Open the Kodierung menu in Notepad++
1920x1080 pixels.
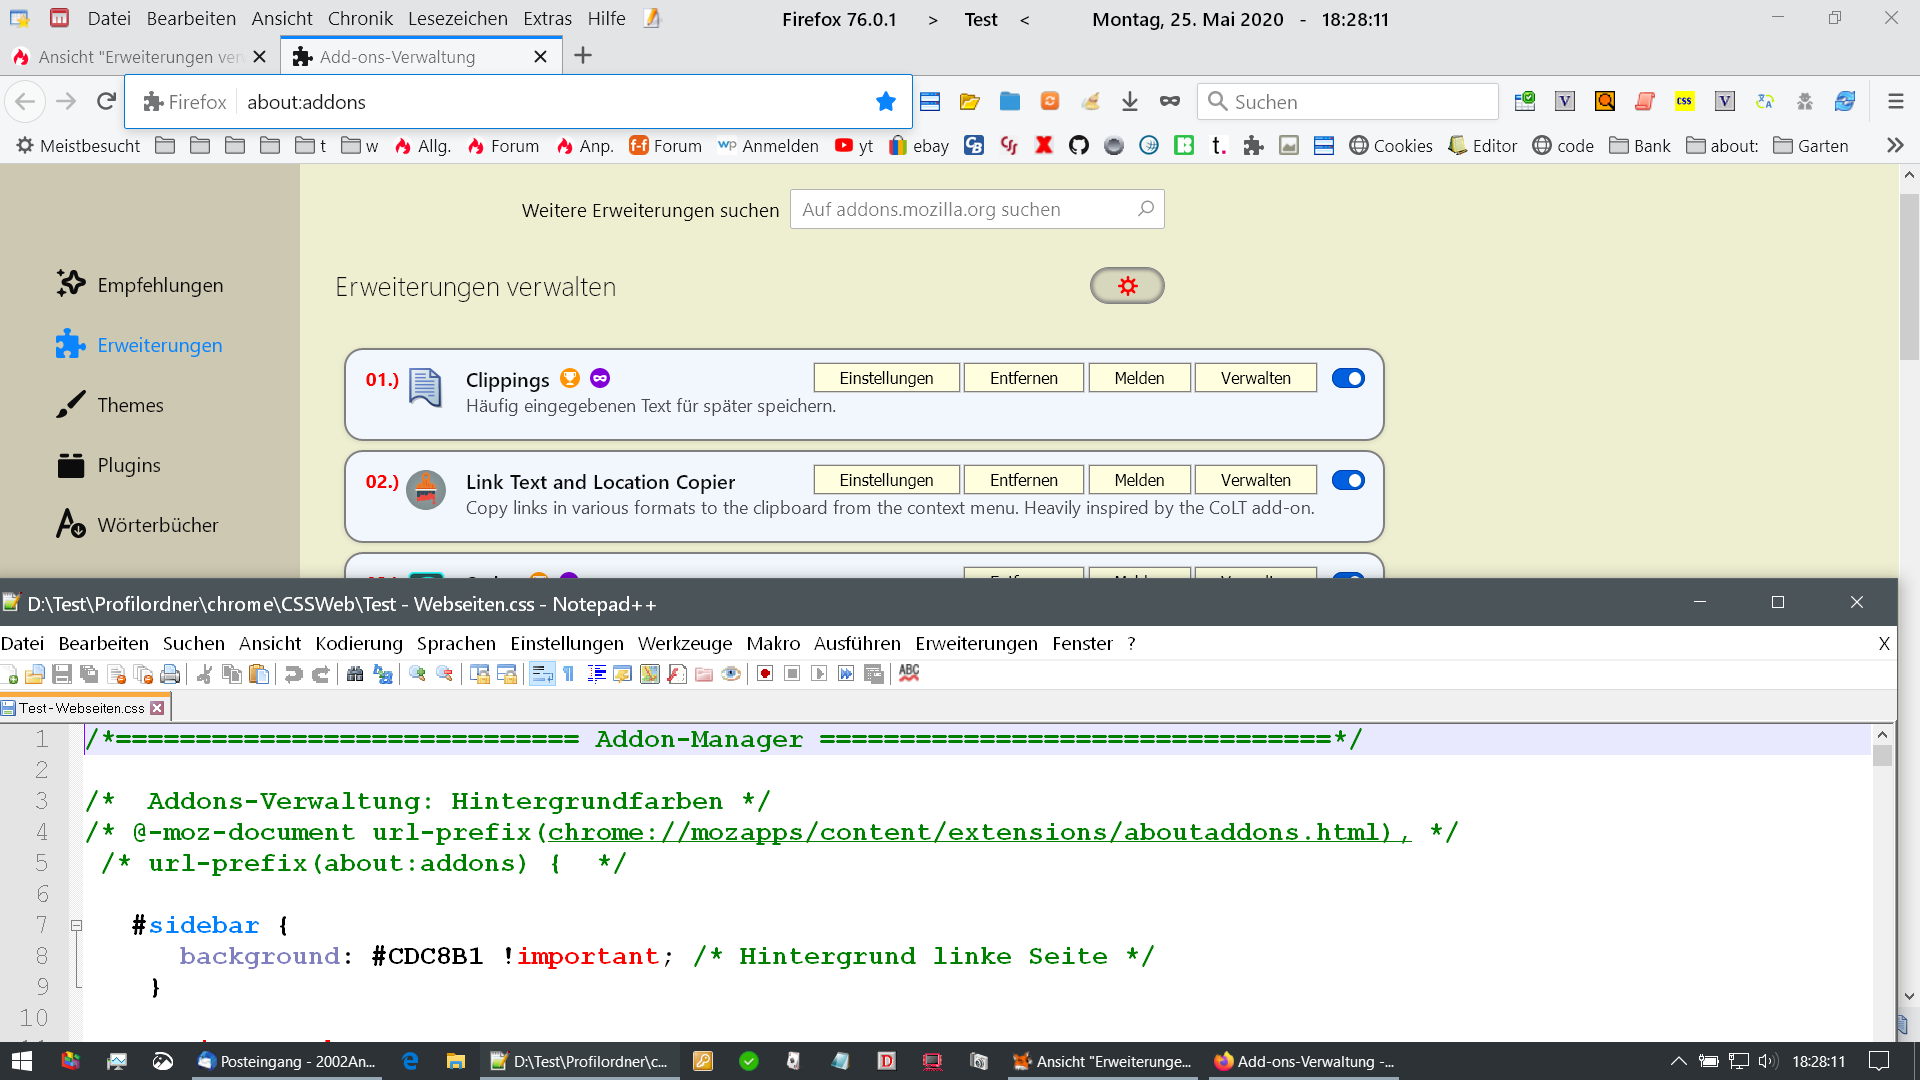(x=358, y=643)
